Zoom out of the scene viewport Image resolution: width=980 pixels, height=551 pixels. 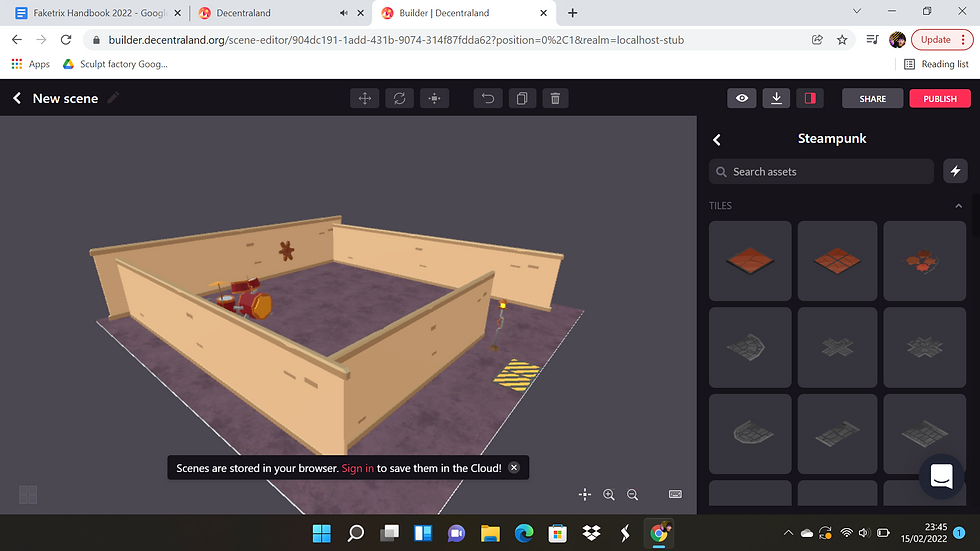[632, 494]
